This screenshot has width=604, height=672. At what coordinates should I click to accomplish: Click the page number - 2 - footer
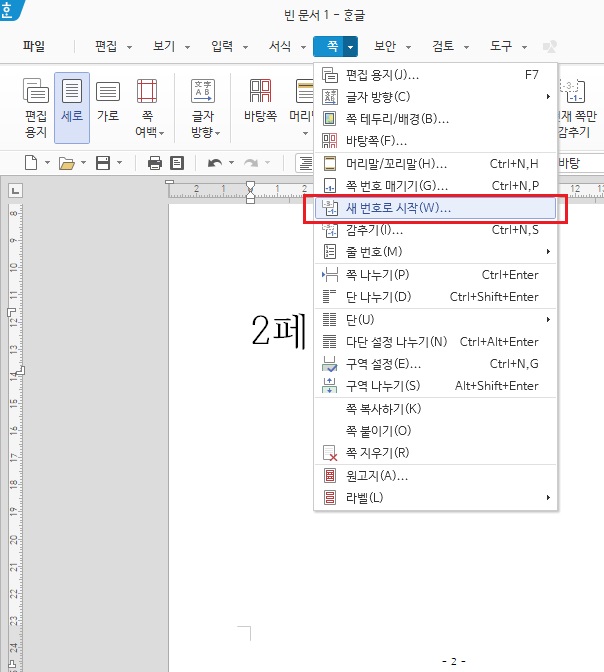point(454,661)
